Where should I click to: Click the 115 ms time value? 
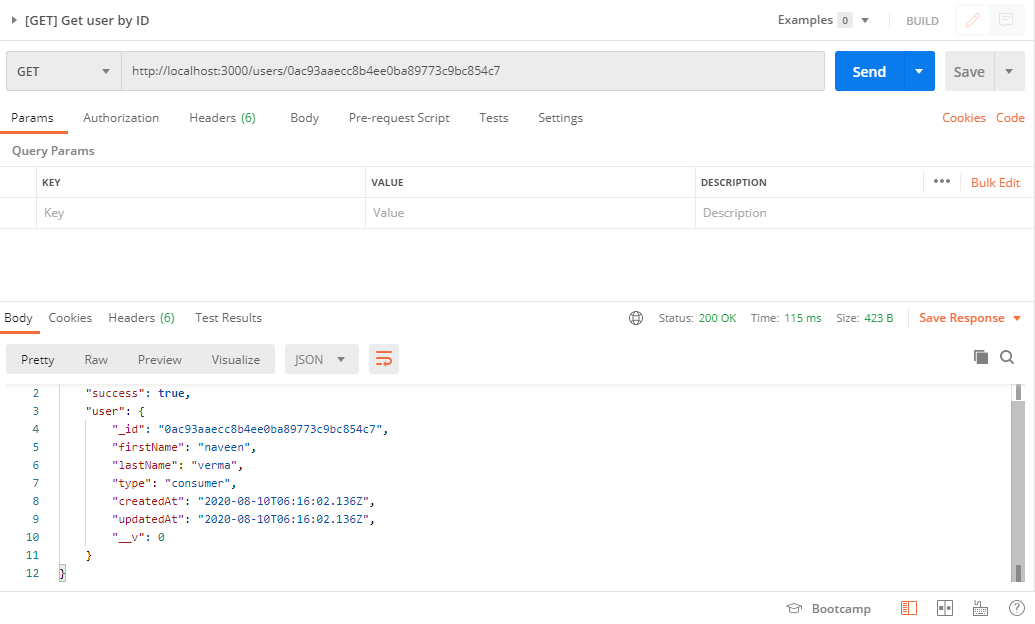(x=803, y=318)
